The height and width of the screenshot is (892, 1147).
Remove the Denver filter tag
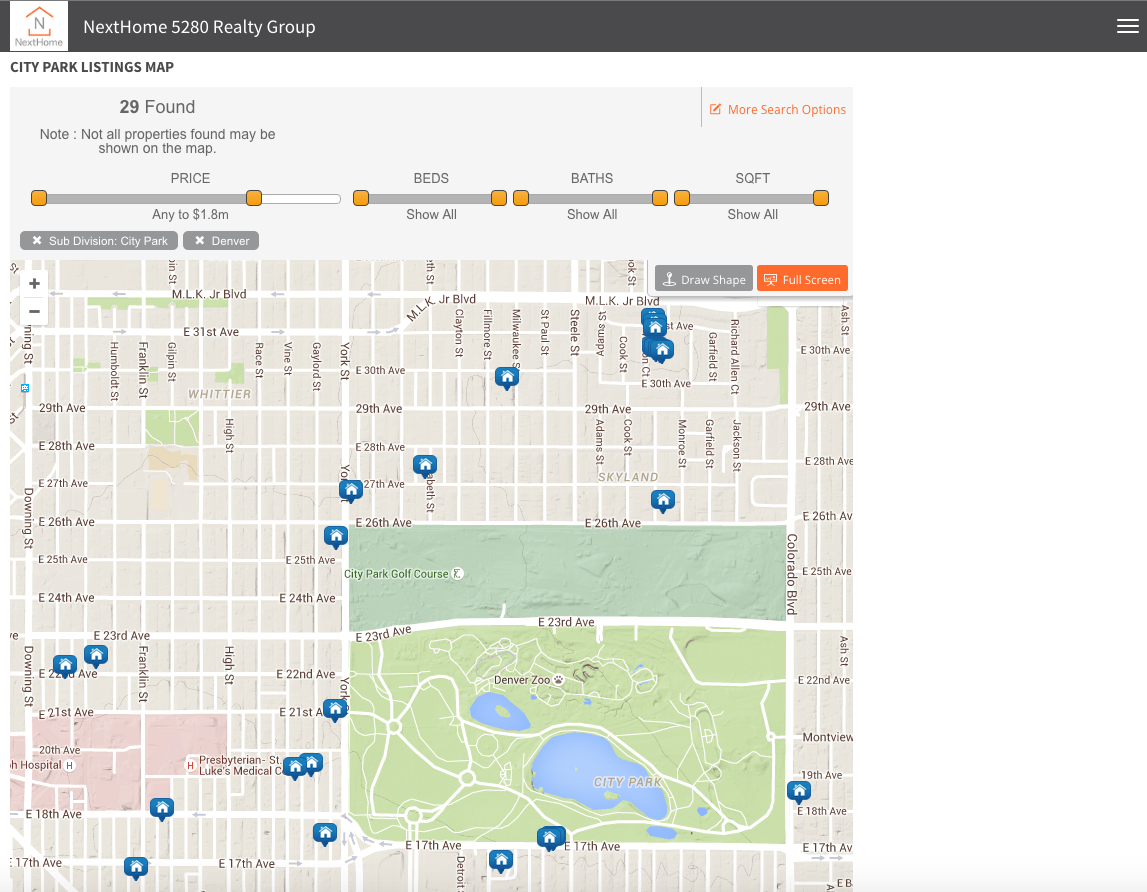click(x=200, y=241)
